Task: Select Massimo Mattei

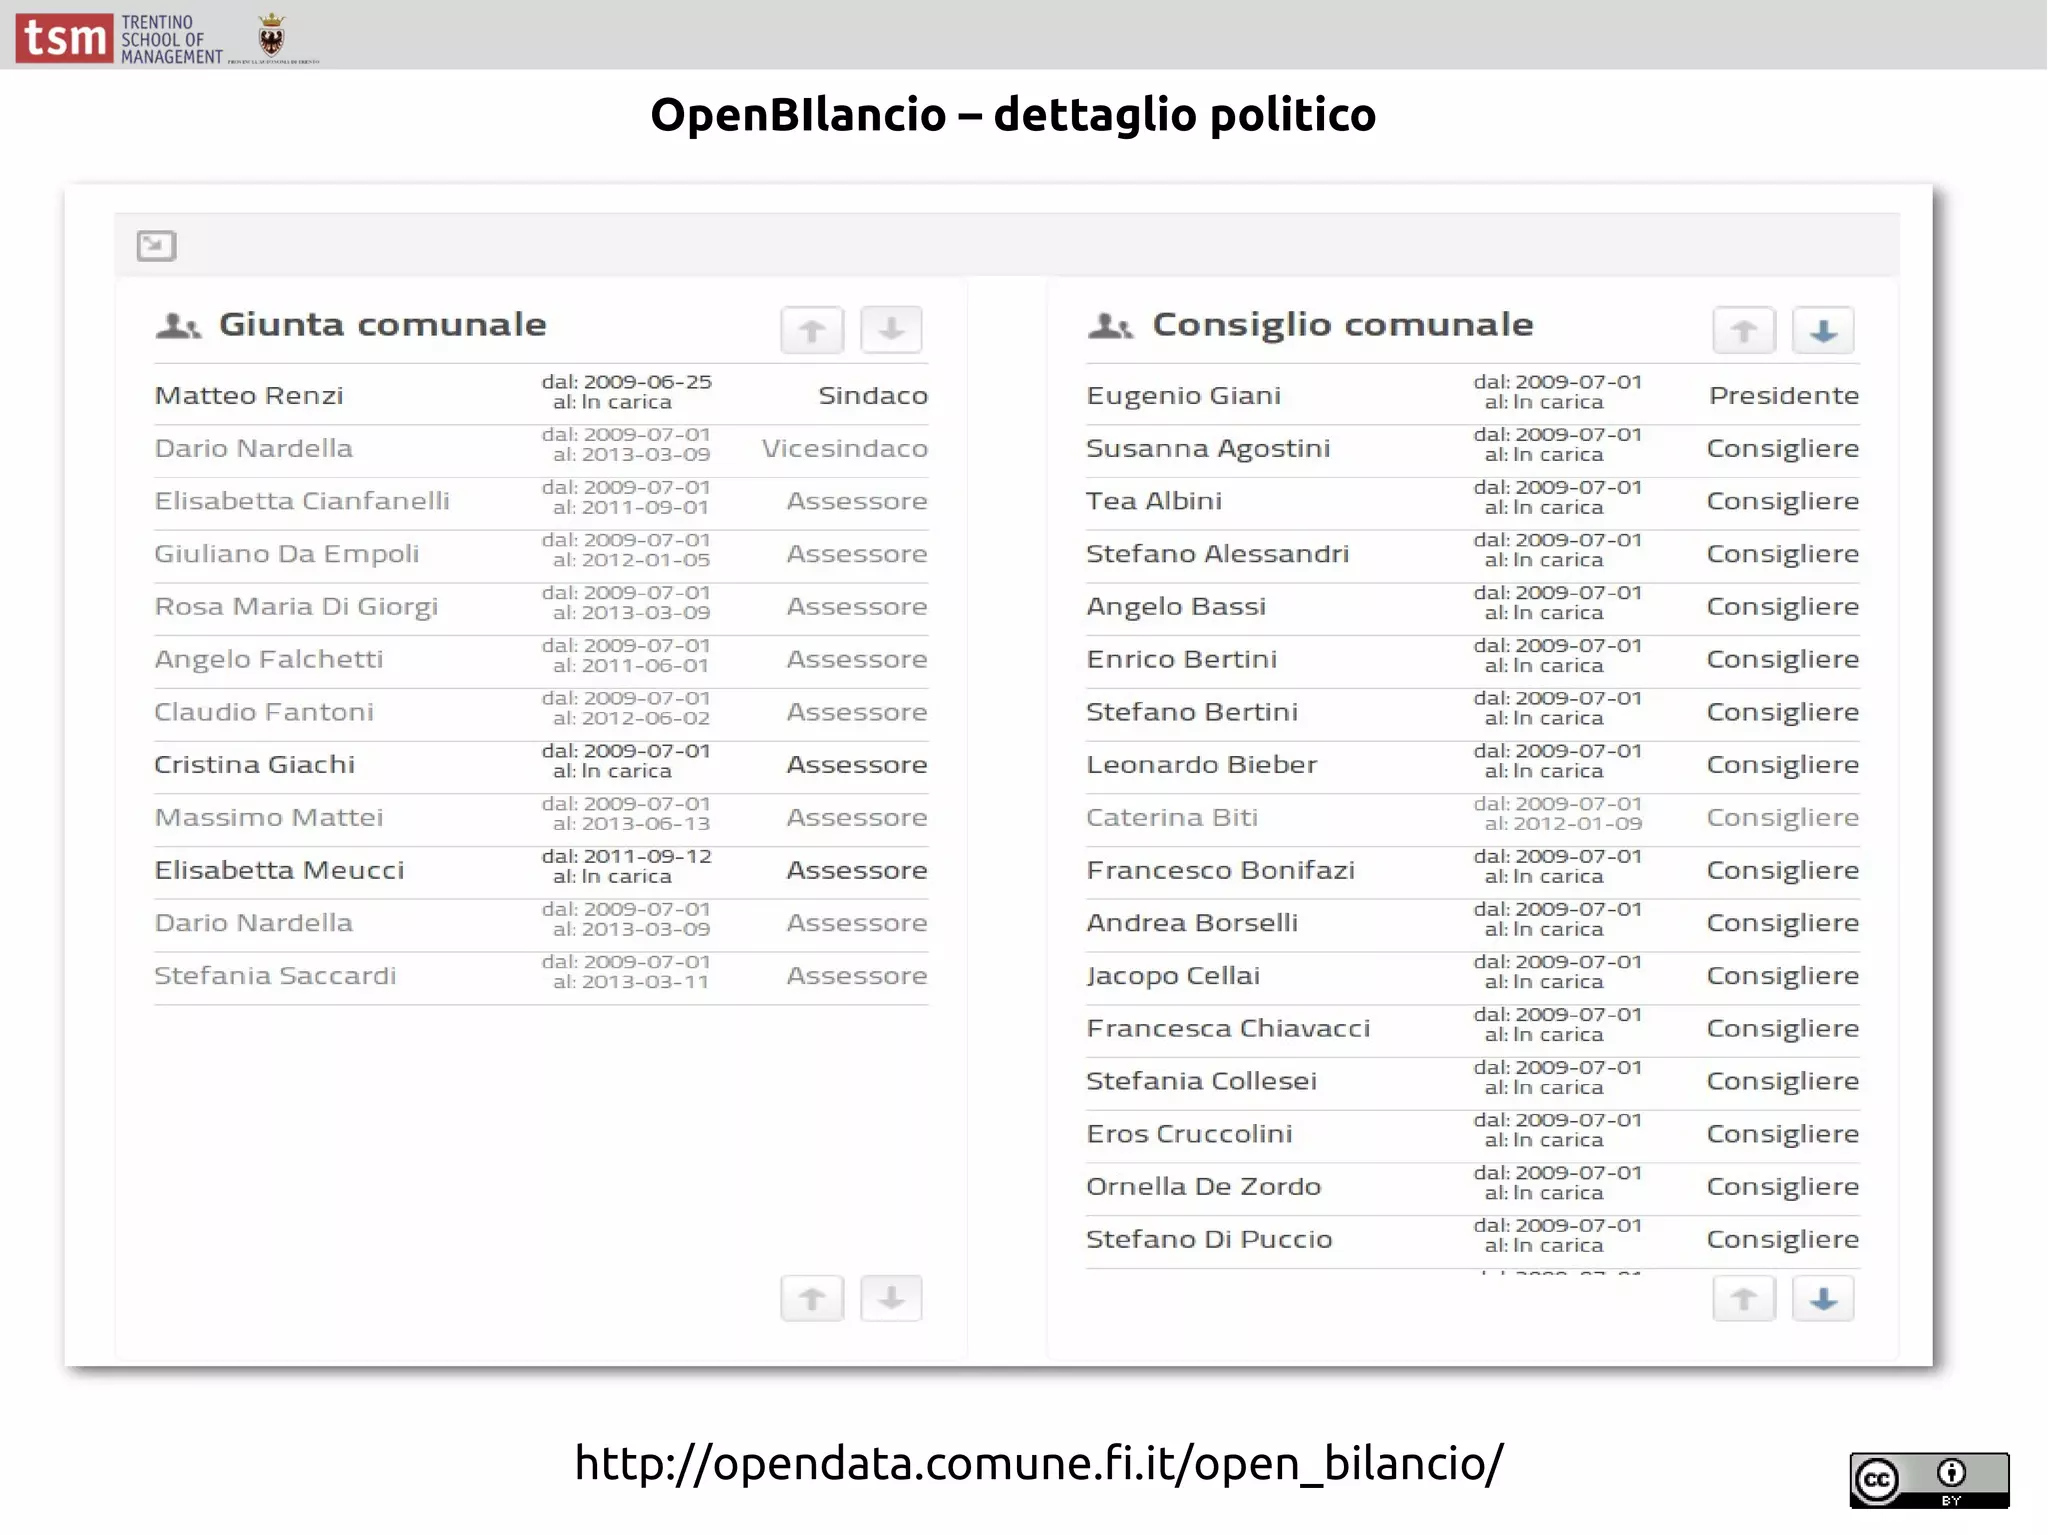Action: (x=268, y=818)
